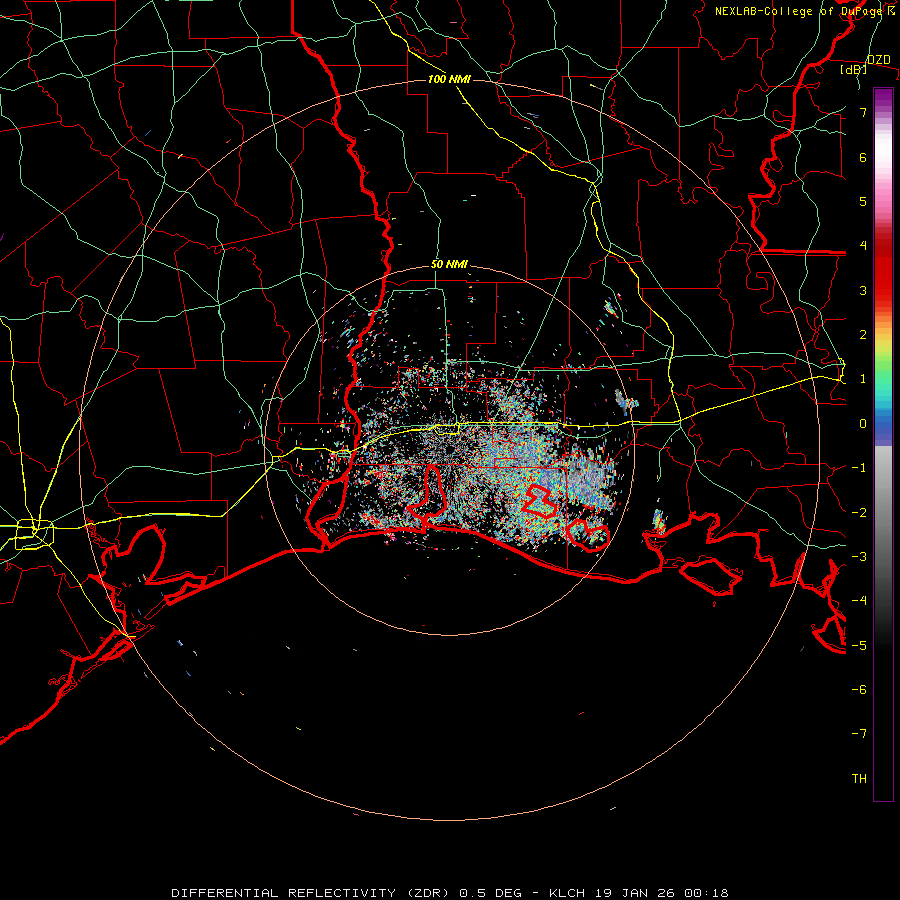The width and height of the screenshot is (900, 900).
Task: Click the "-2" value on the color scale
Action: [x=859, y=512]
